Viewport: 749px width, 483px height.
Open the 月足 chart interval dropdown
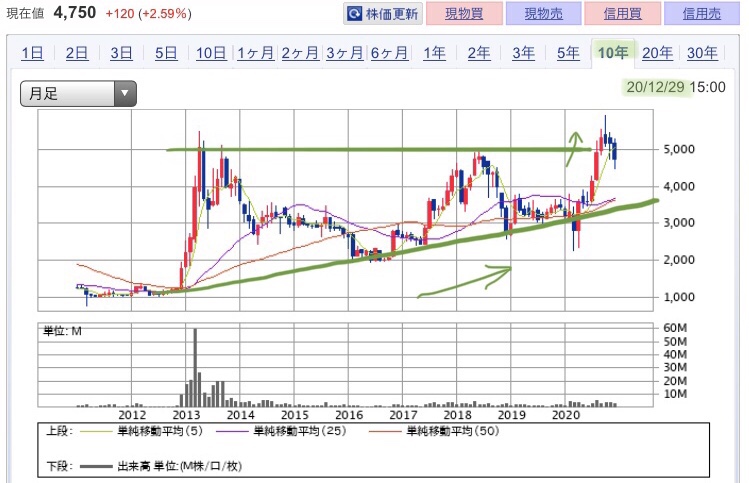coord(78,94)
